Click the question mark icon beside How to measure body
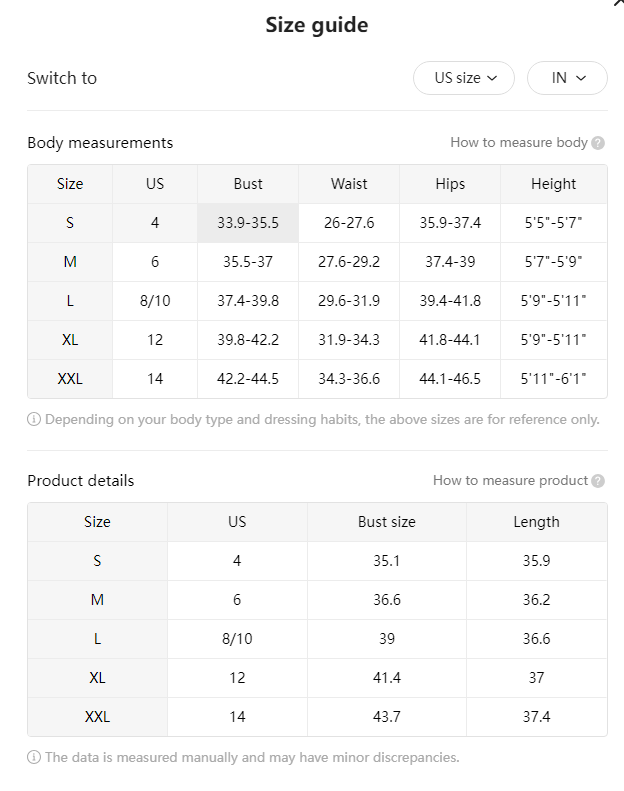Screen dimensions: 624x791 point(598,143)
